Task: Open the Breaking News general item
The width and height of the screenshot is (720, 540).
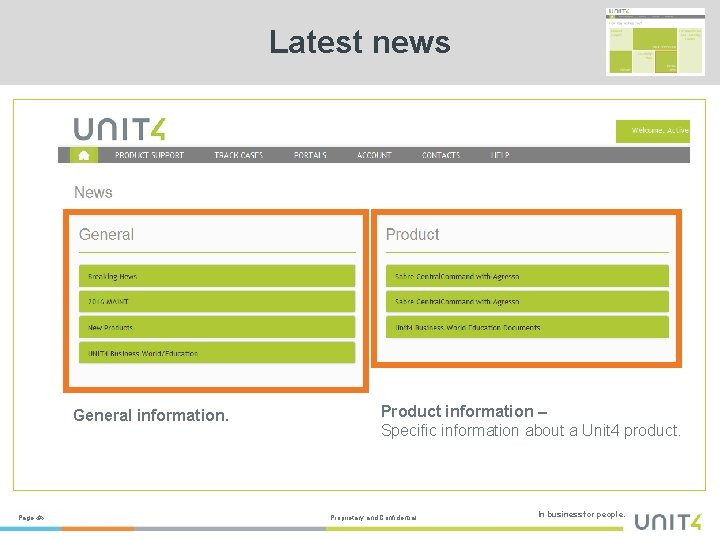Action: click(217, 276)
